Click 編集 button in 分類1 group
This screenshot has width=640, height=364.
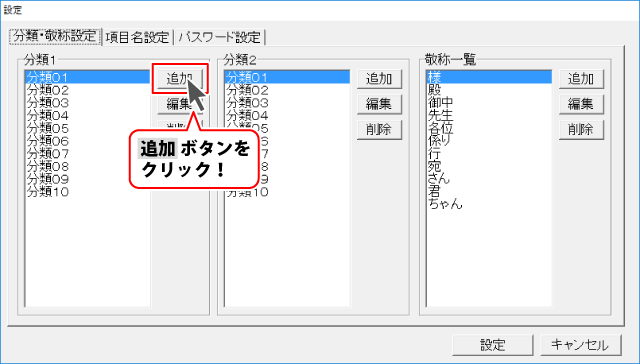pos(180,104)
